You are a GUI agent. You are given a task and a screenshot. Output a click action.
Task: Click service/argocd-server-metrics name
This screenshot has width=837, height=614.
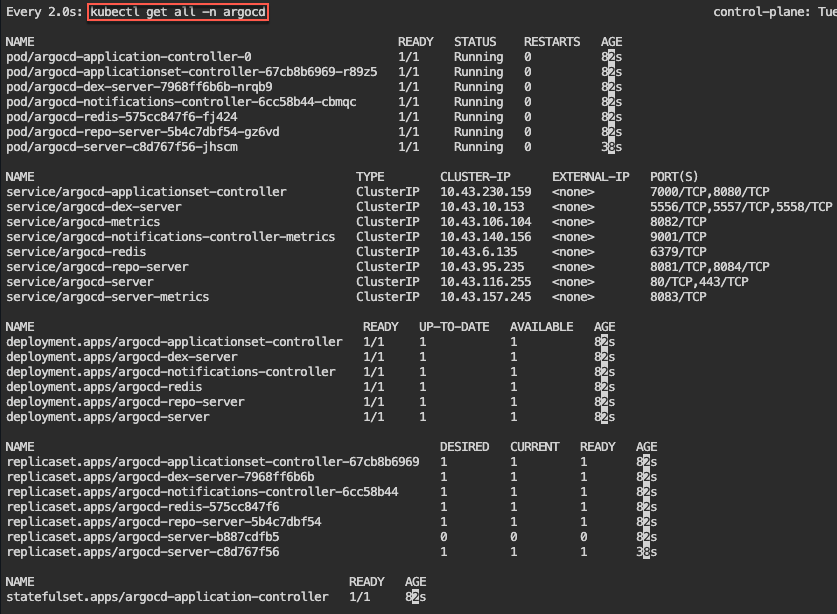point(107,297)
